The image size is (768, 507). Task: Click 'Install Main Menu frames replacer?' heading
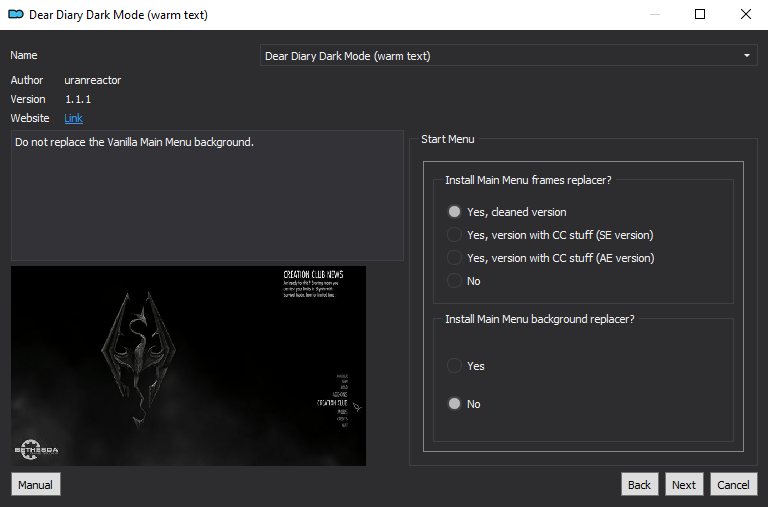(x=528, y=180)
